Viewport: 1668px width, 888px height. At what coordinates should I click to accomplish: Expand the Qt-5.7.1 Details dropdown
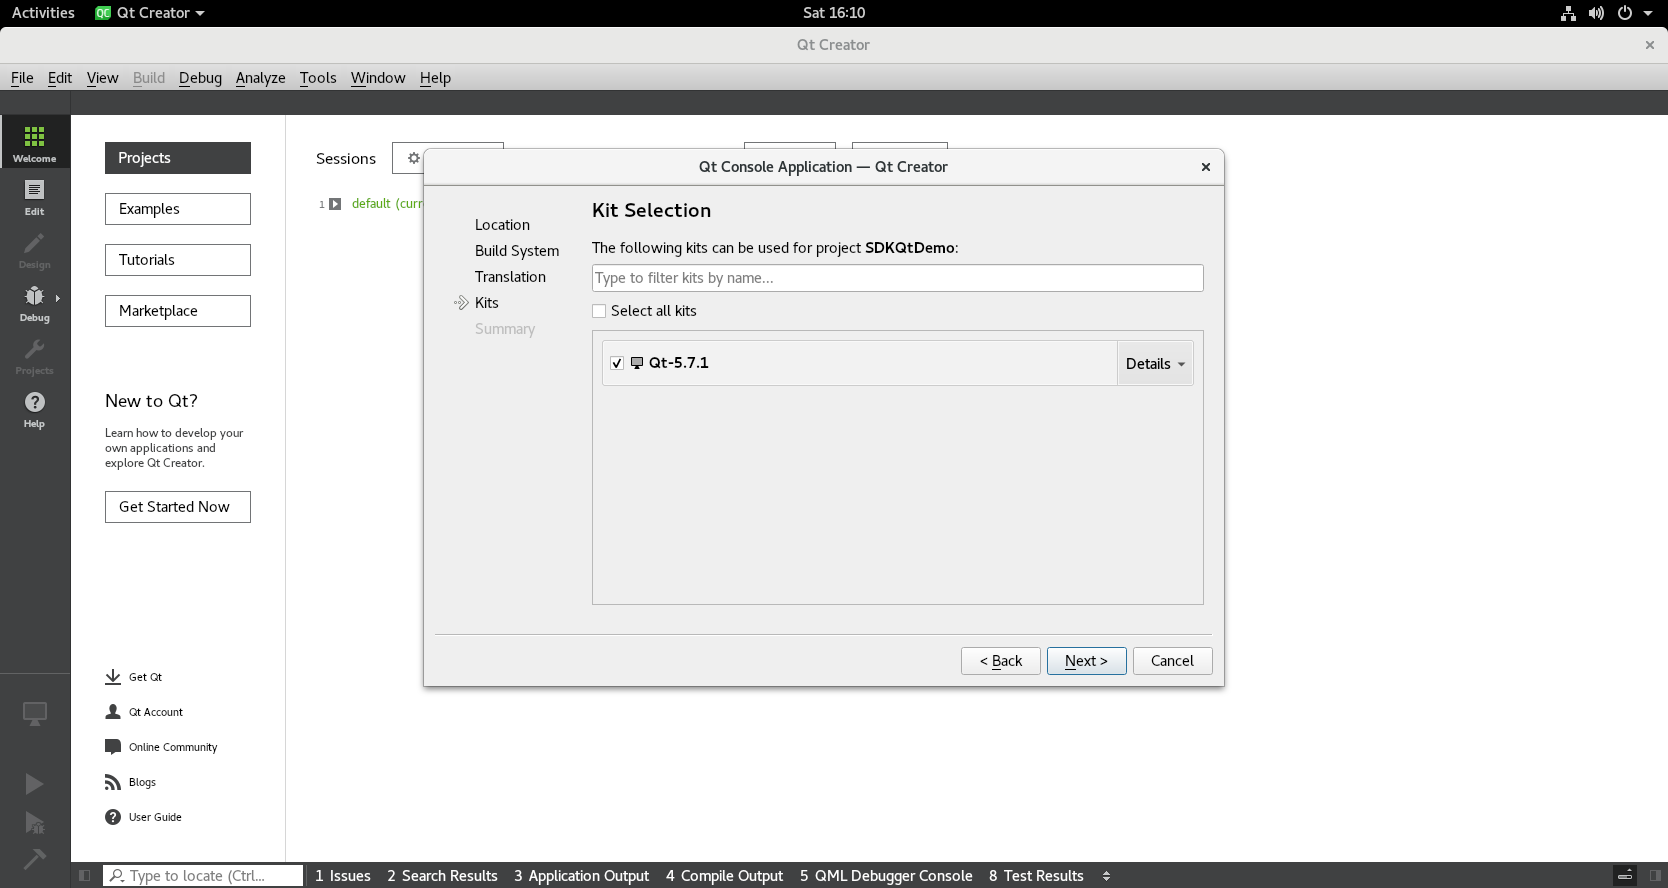pyautogui.click(x=1155, y=364)
